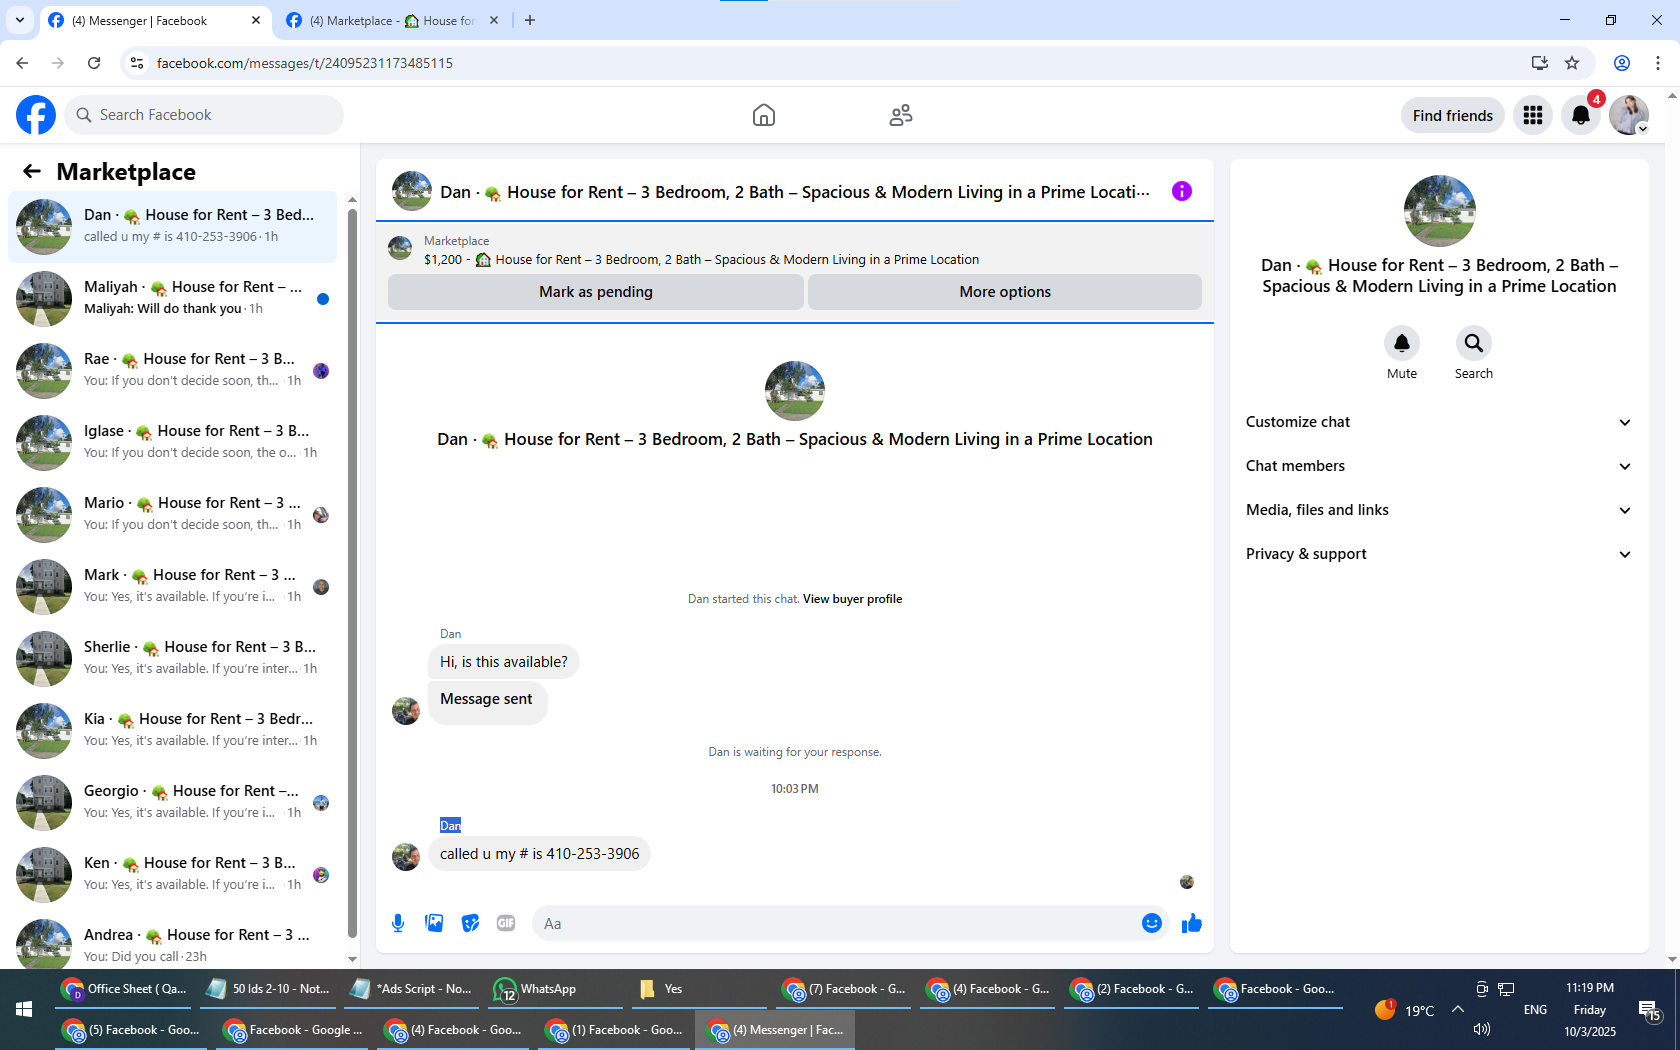Image resolution: width=1680 pixels, height=1050 pixels.
Task: Click the Search Facebook field
Action: tap(204, 115)
